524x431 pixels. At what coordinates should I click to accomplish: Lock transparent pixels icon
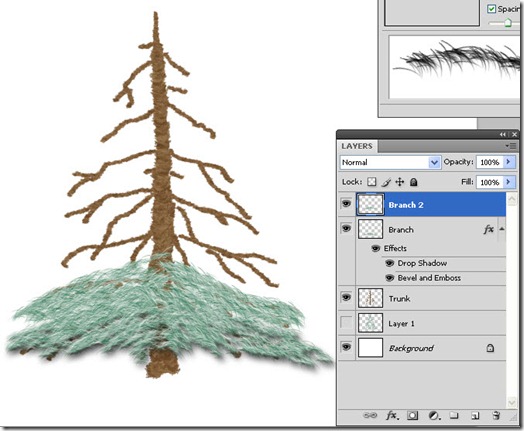pyautogui.click(x=372, y=182)
